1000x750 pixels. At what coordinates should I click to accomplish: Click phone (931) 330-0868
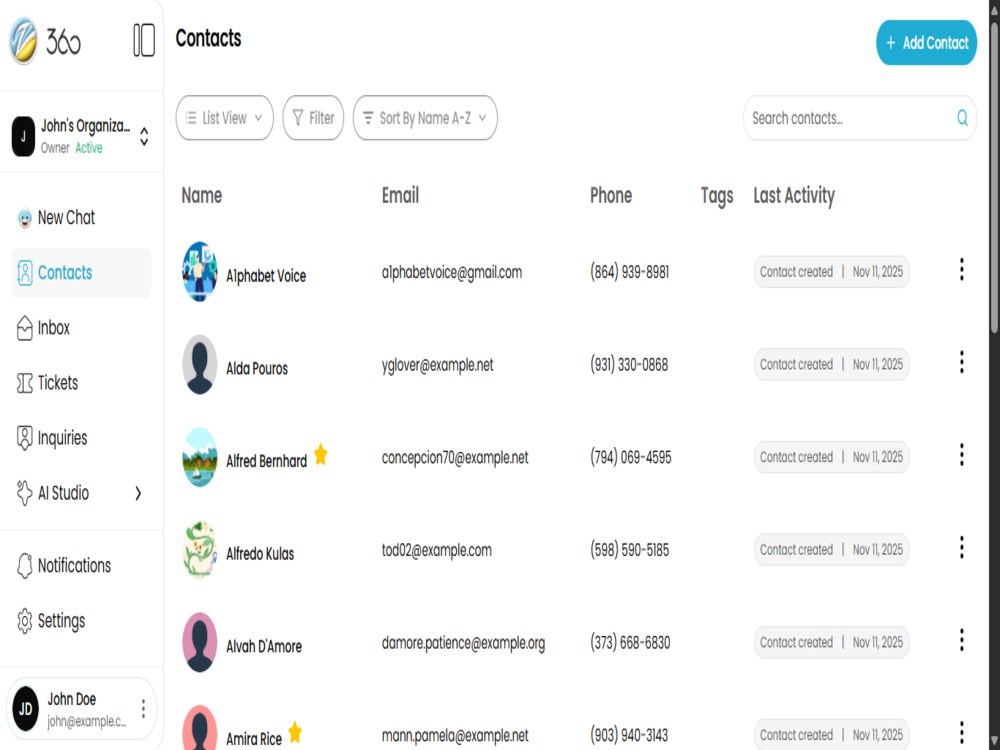[x=629, y=365]
